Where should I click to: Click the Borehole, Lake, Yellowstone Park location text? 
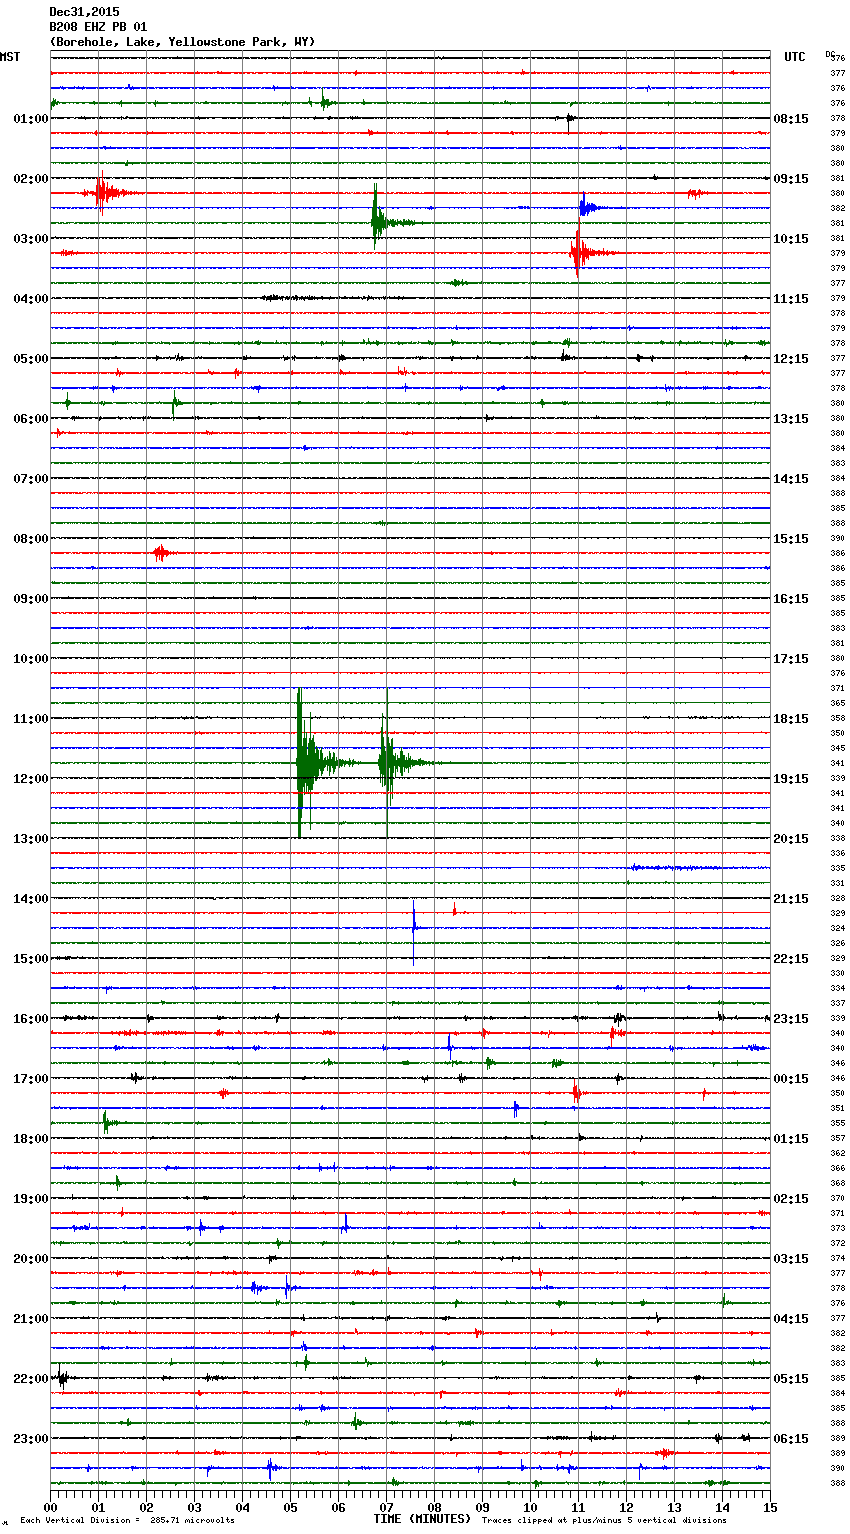(182, 42)
